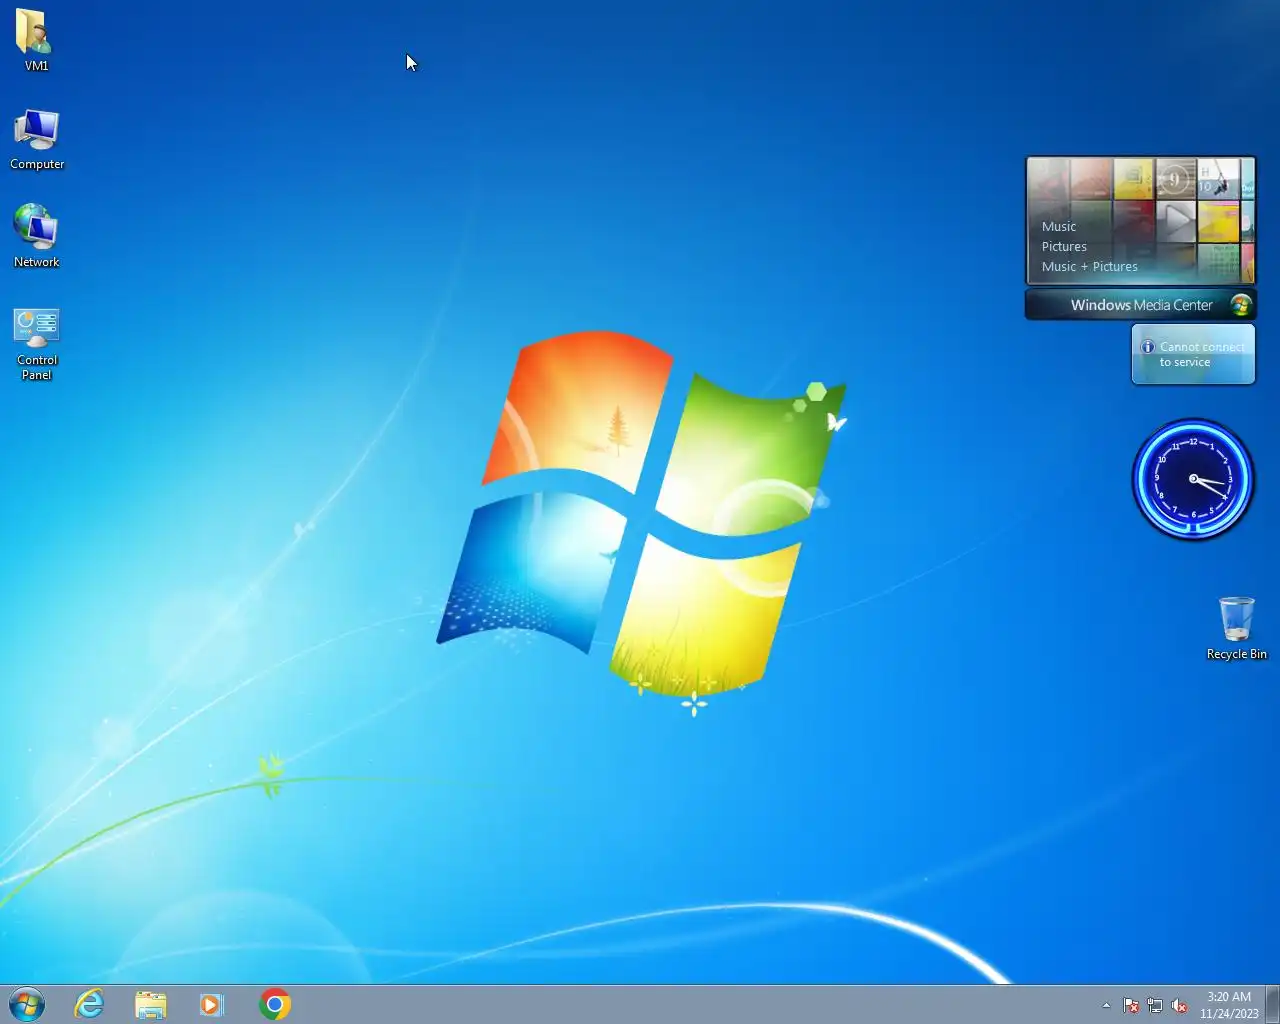
Task: Click the blue analog clock gadget
Action: pyautogui.click(x=1193, y=480)
